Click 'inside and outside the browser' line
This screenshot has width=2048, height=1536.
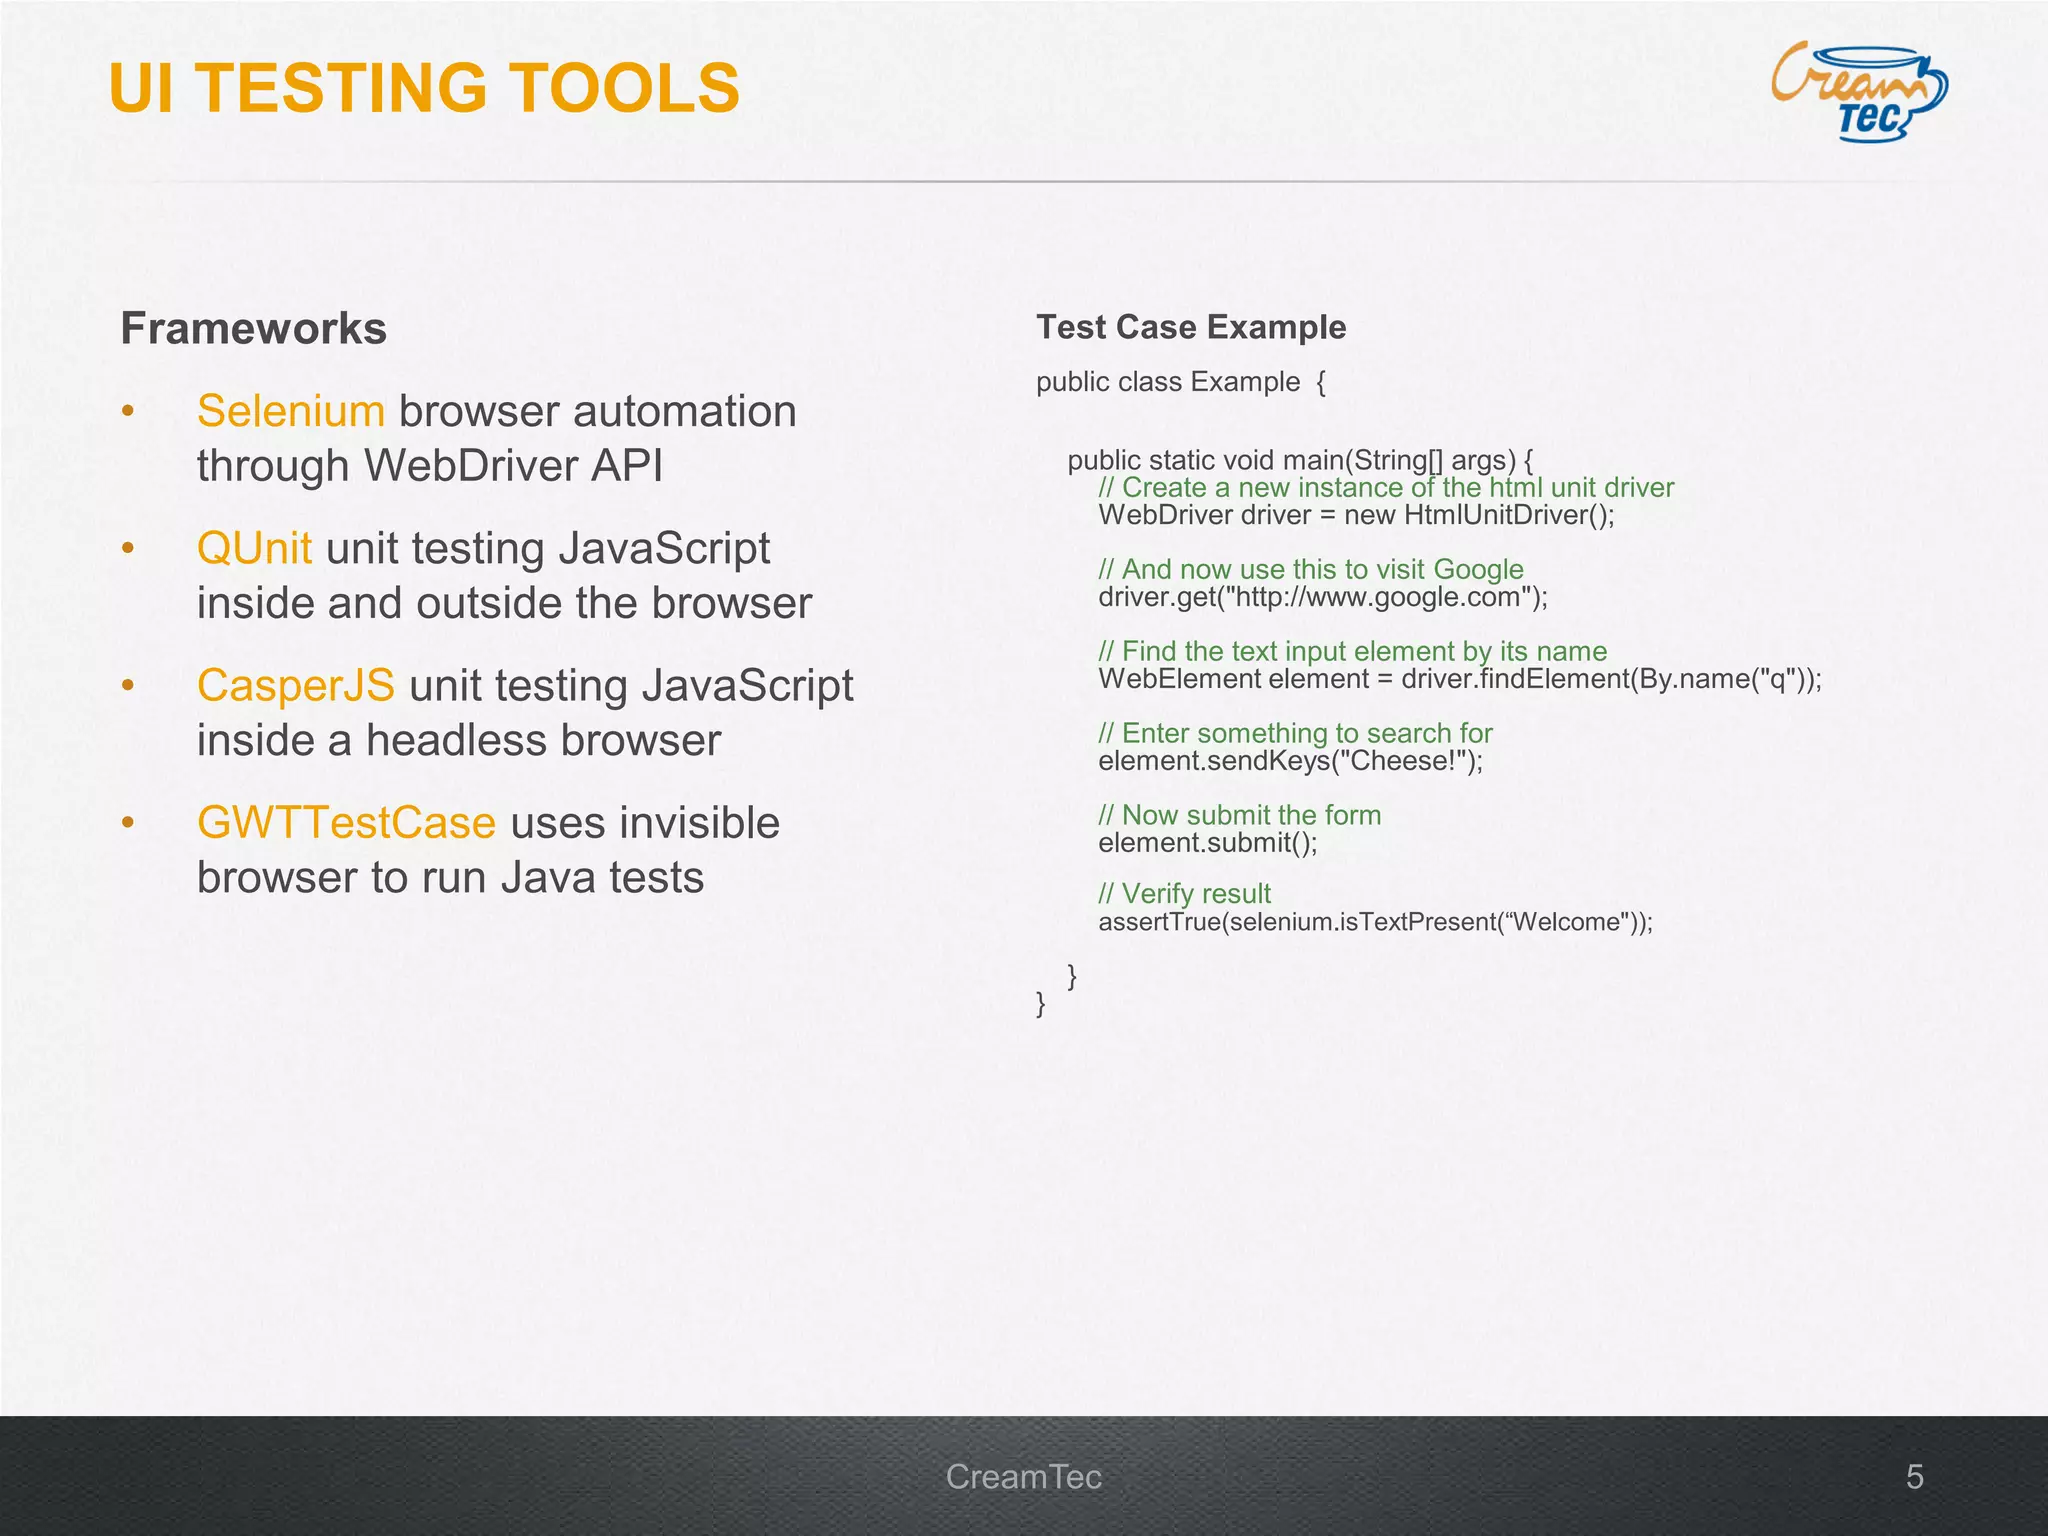[x=504, y=603]
